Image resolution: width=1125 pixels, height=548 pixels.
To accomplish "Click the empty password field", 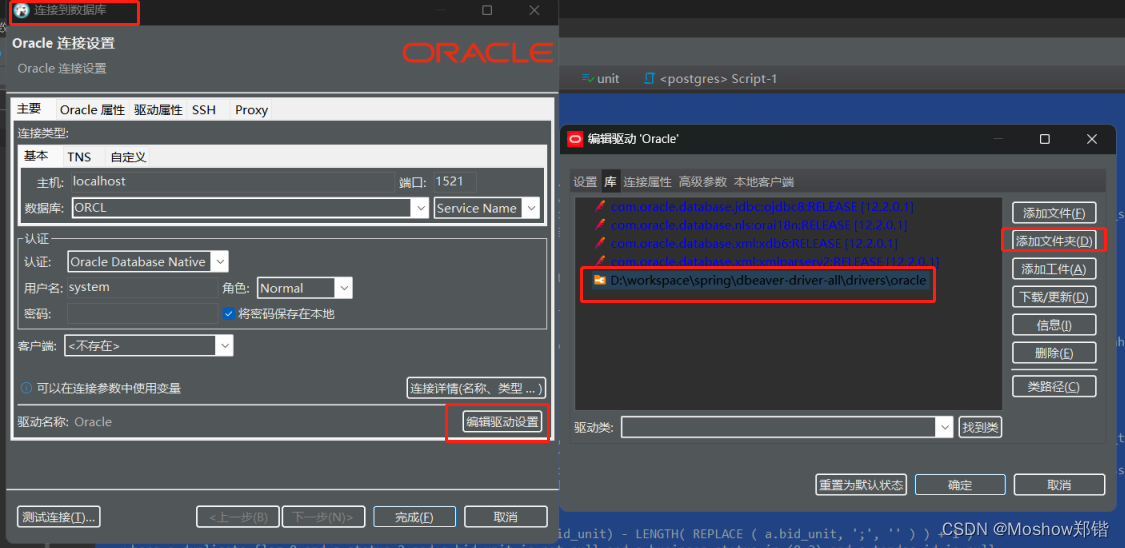I will [142, 313].
